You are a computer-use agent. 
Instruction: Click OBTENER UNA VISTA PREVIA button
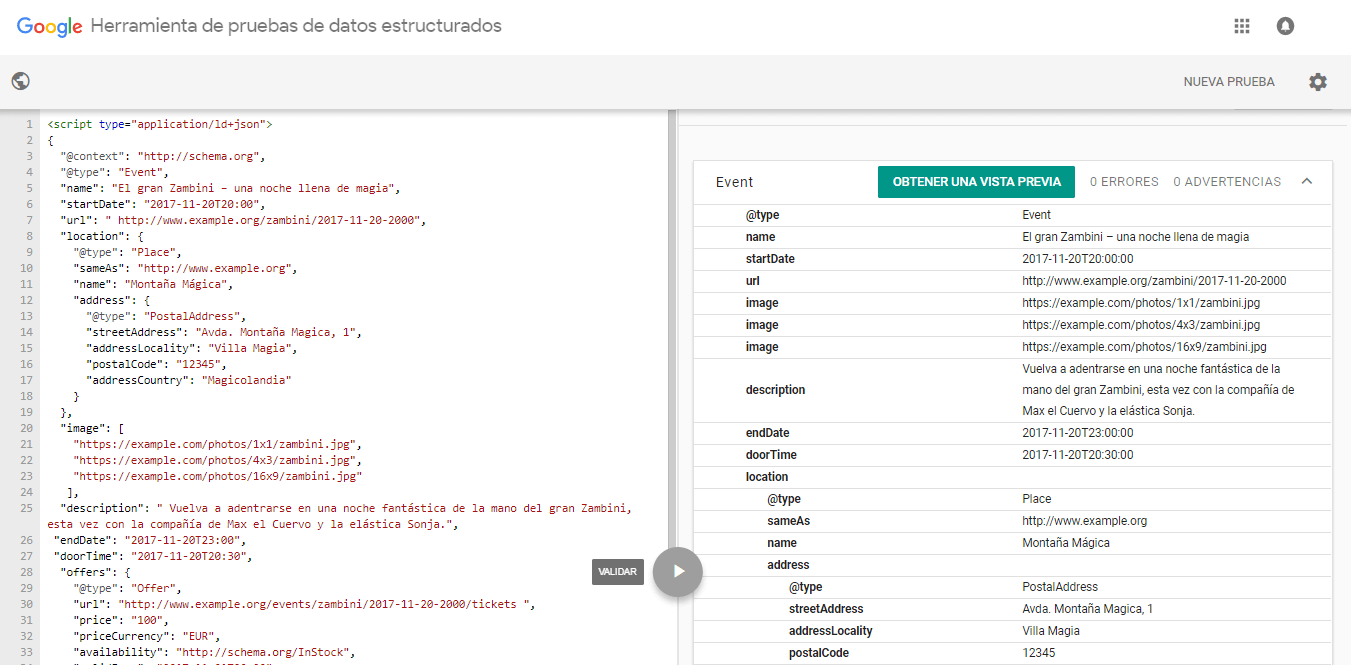[977, 182]
